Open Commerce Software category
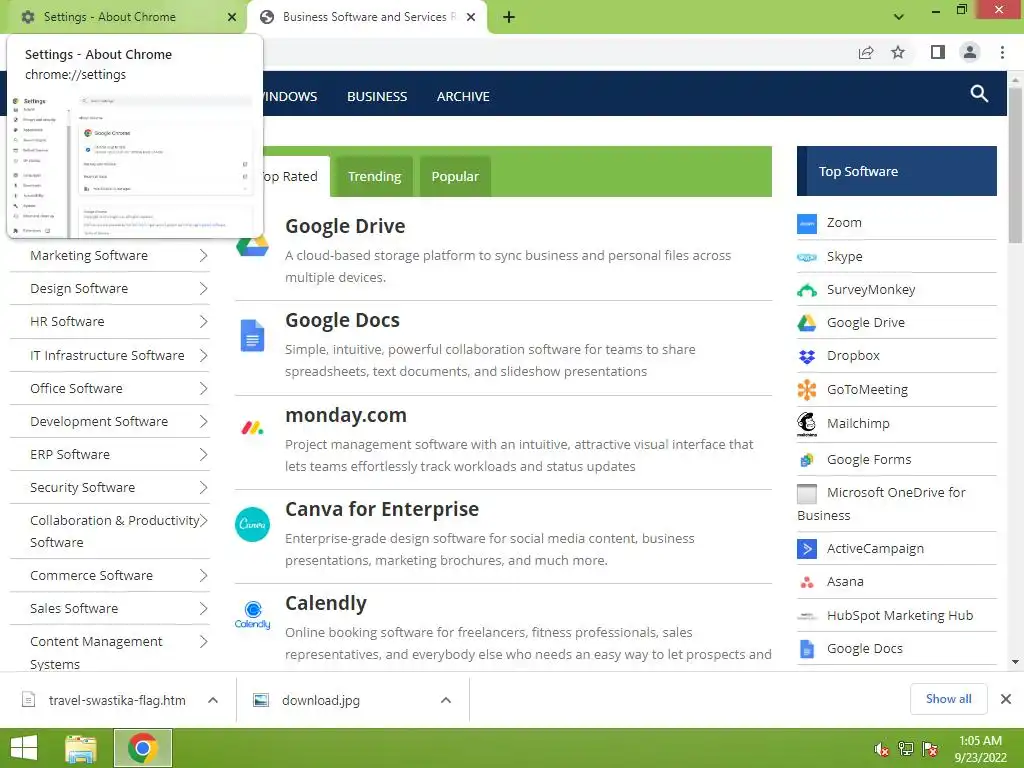This screenshot has width=1024, height=768. [91, 576]
